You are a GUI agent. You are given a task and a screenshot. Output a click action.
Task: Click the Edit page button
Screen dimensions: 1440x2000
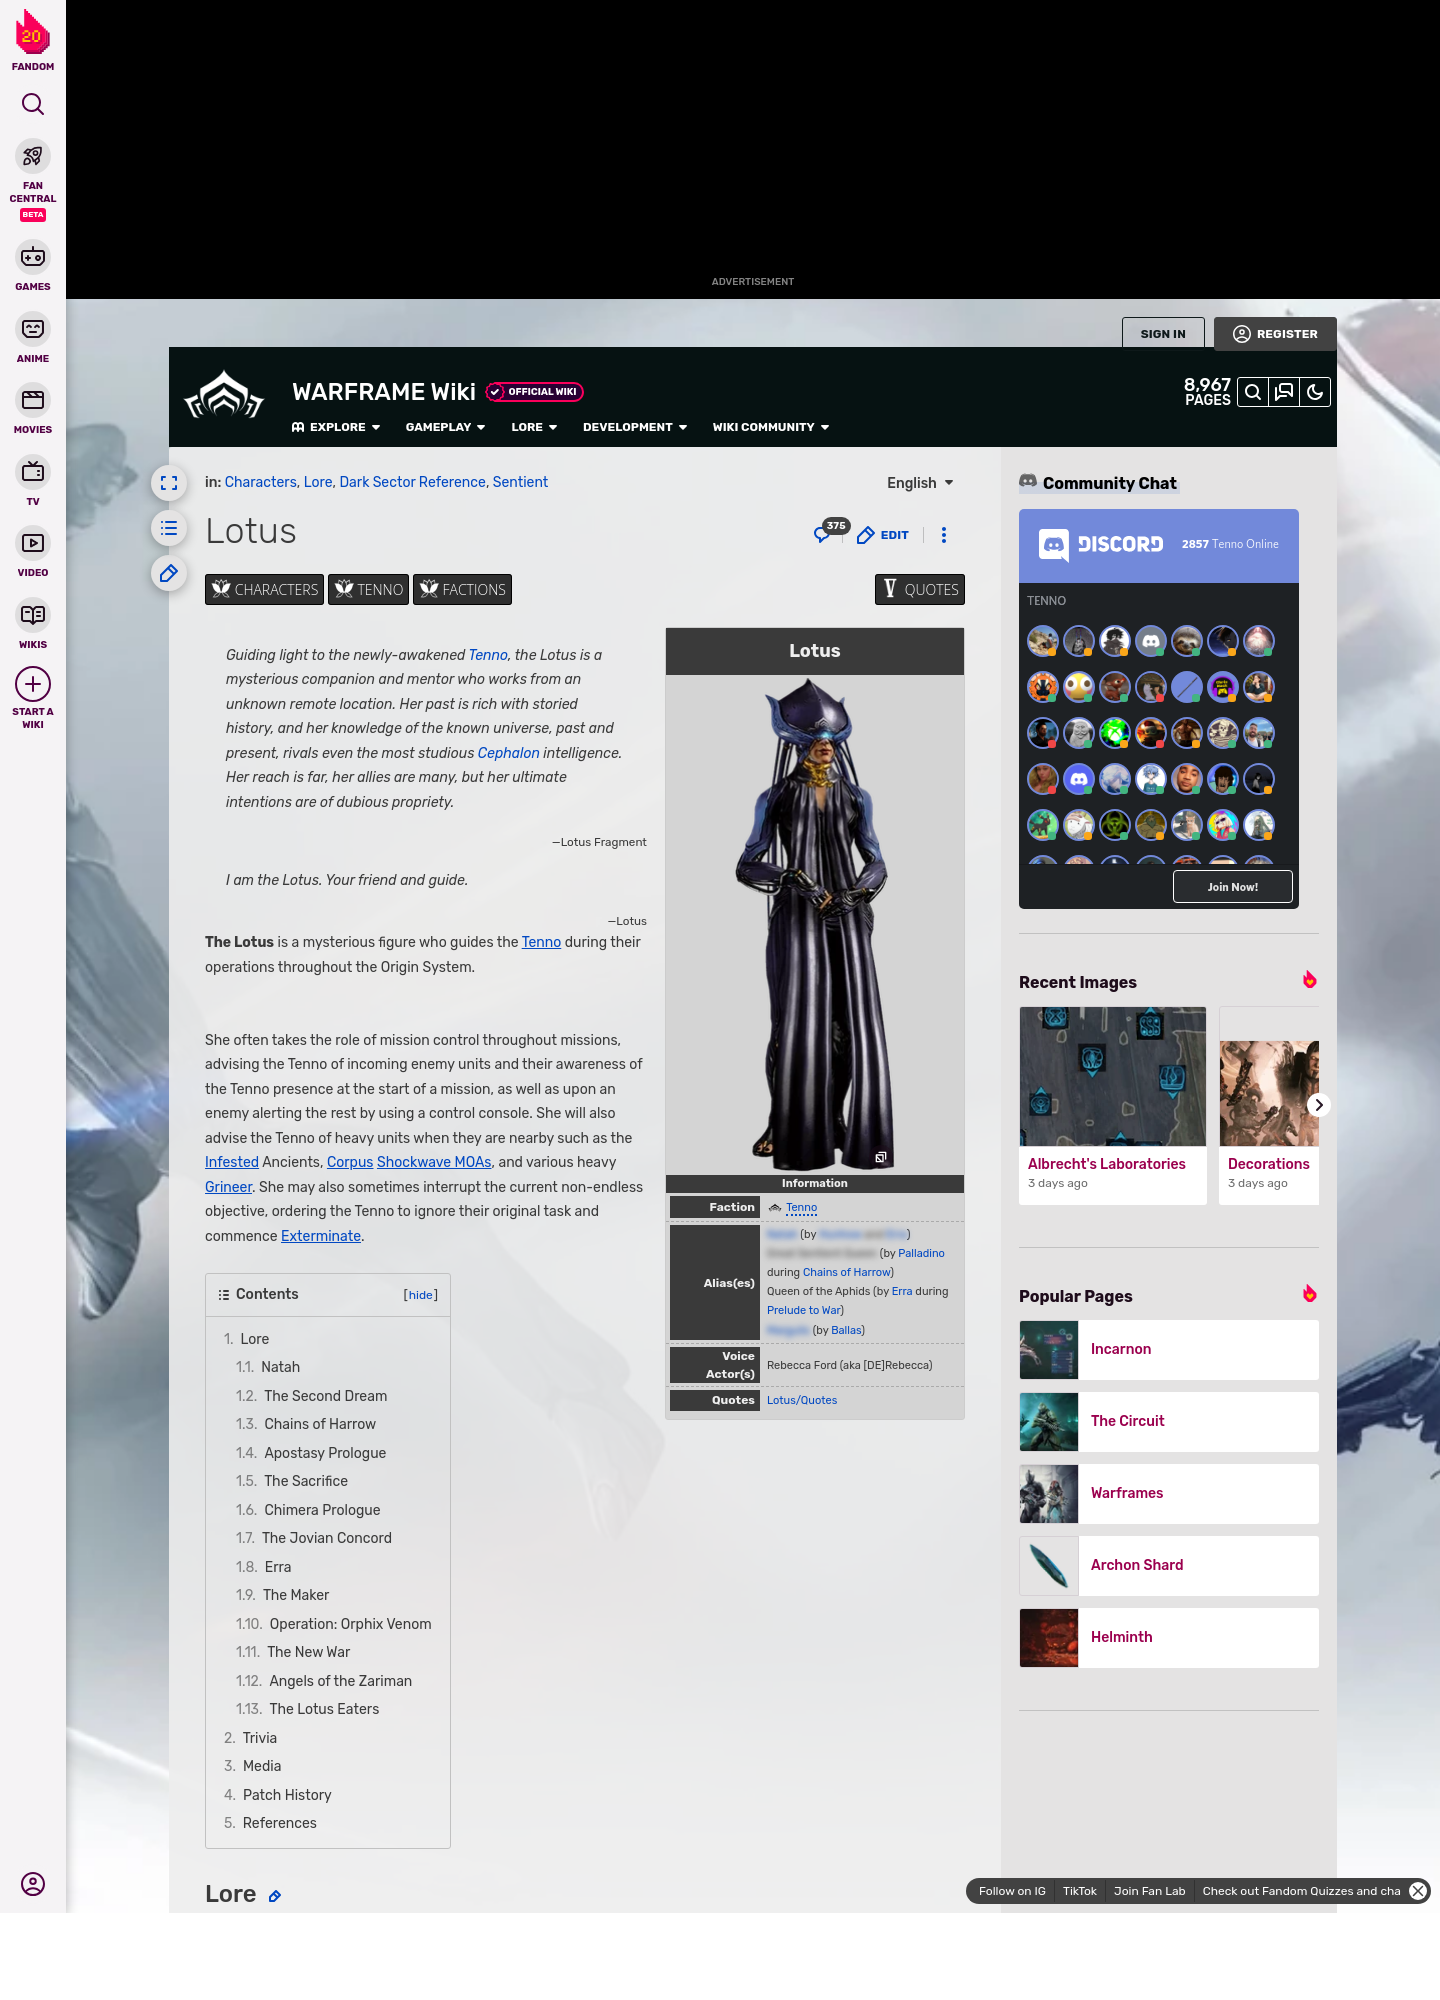883,535
